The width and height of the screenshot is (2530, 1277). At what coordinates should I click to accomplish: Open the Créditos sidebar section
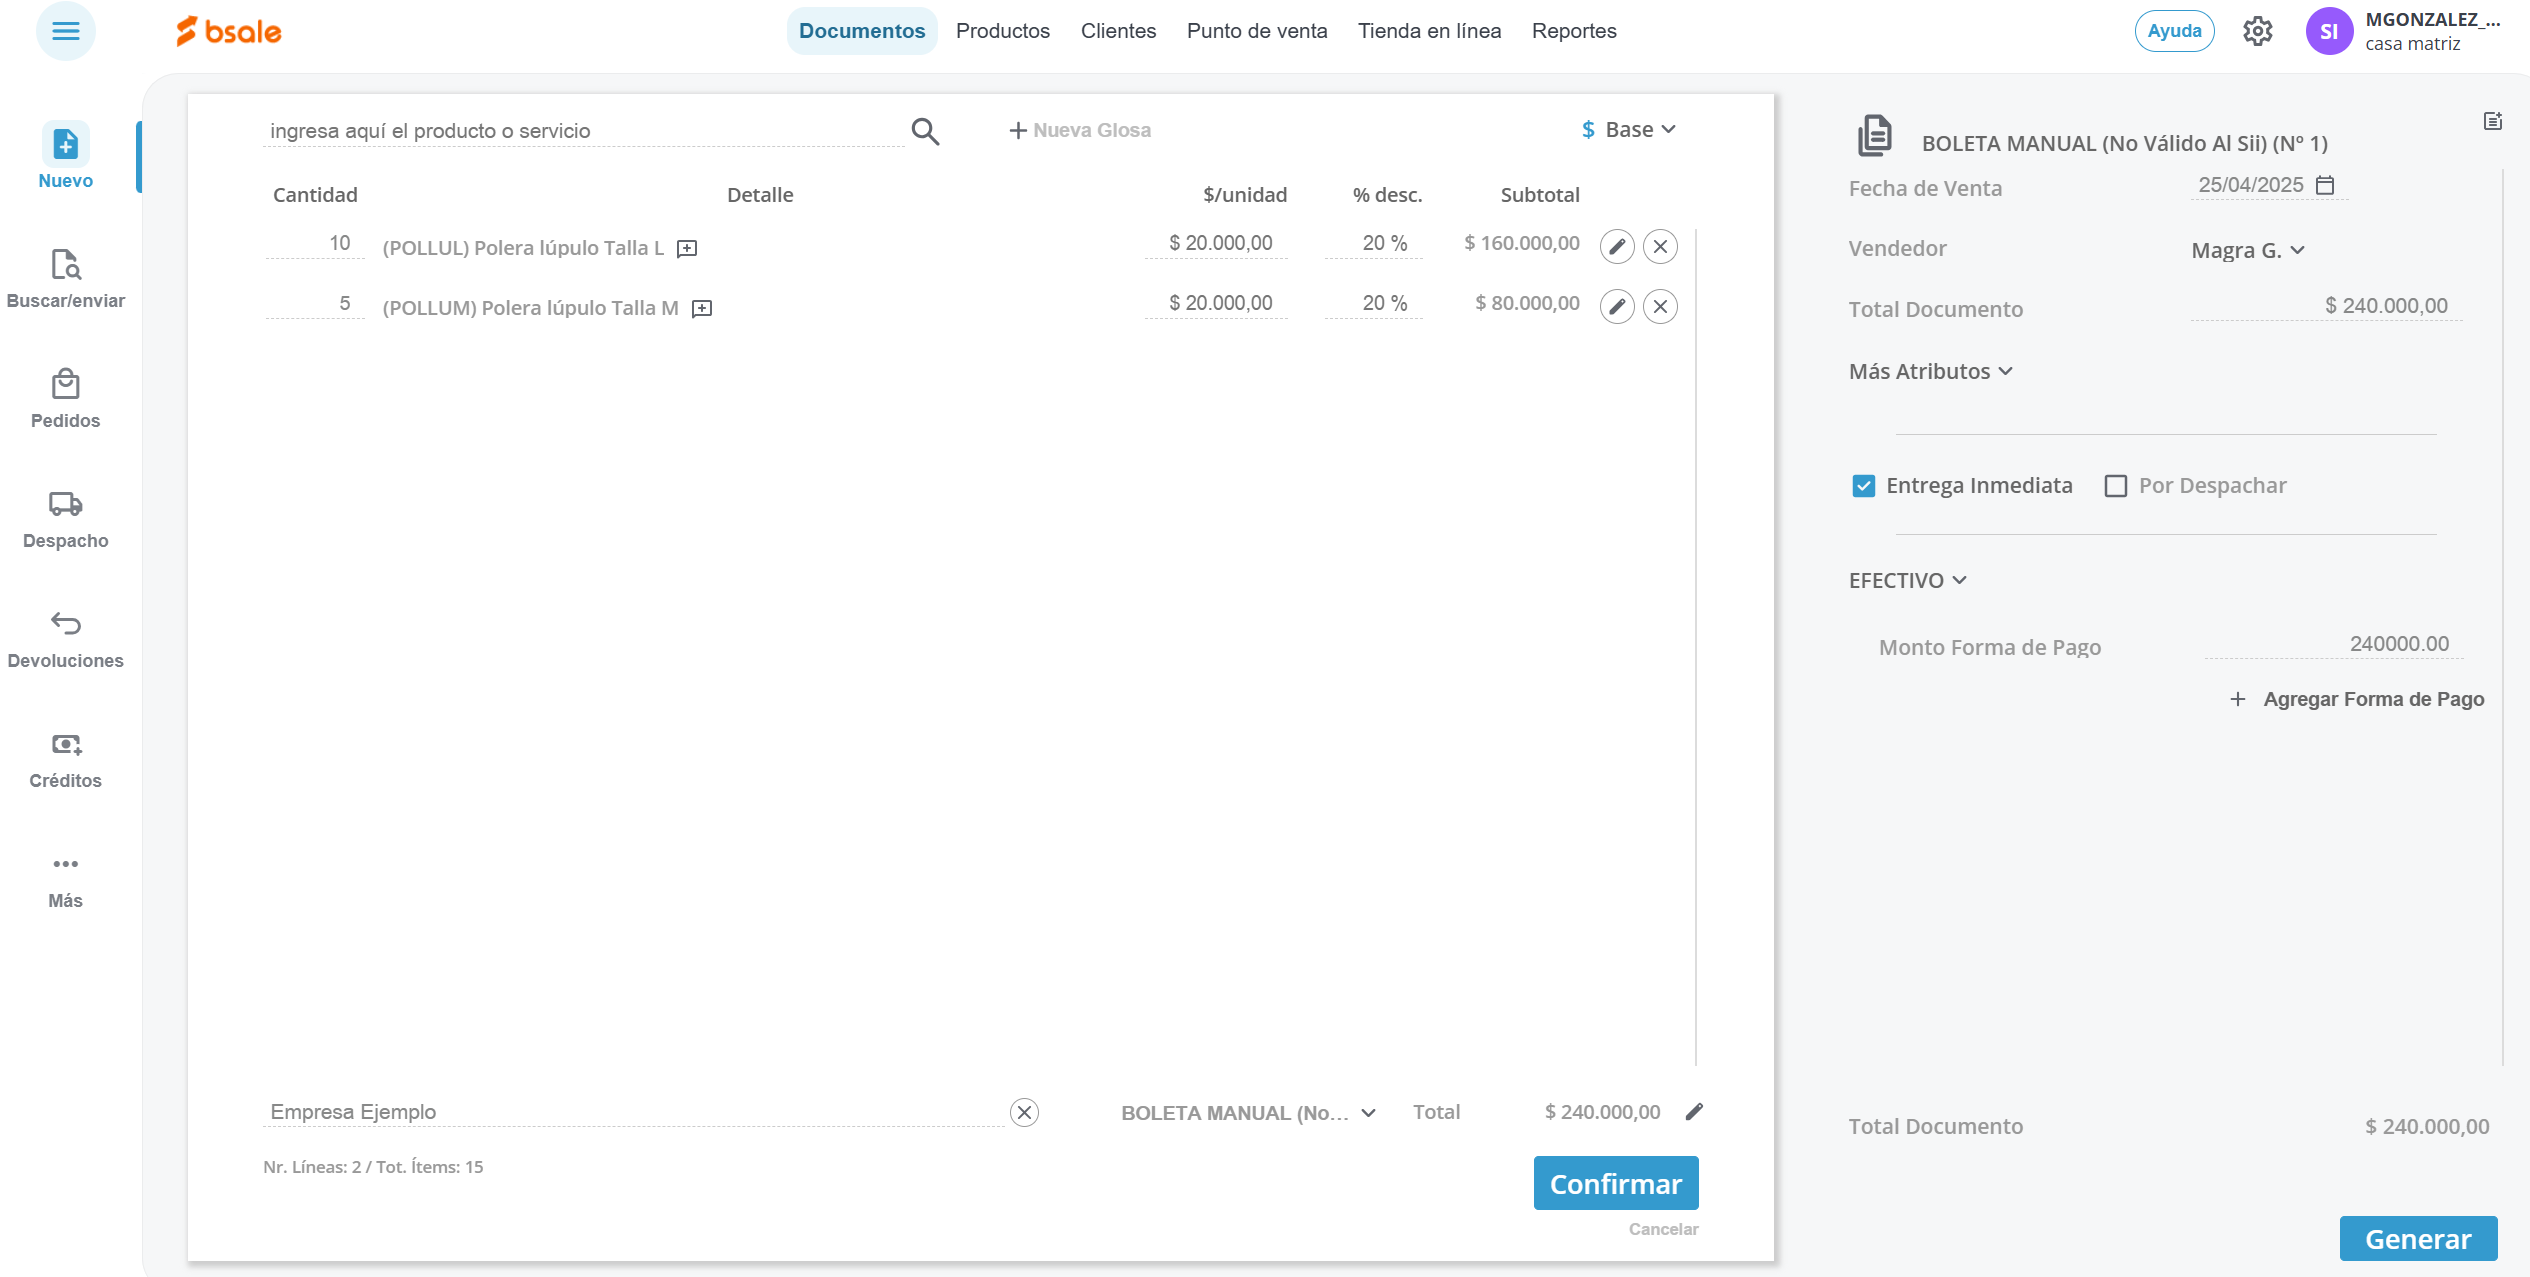click(65, 760)
